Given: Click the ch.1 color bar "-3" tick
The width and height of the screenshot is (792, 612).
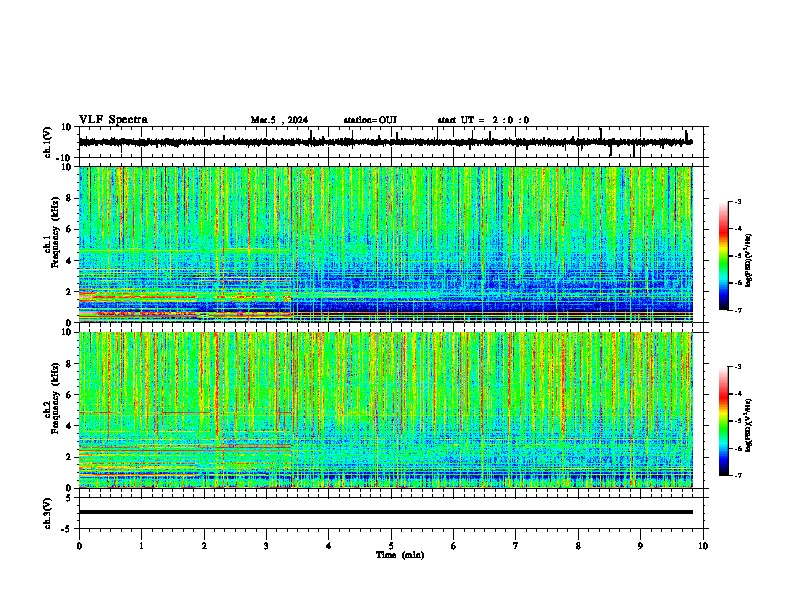Looking at the screenshot, I should [x=738, y=202].
